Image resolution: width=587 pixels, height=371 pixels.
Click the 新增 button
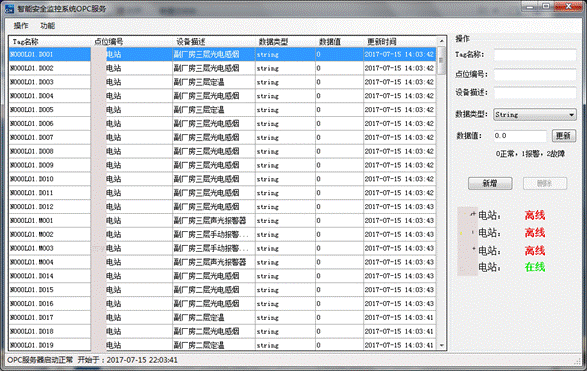point(490,183)
